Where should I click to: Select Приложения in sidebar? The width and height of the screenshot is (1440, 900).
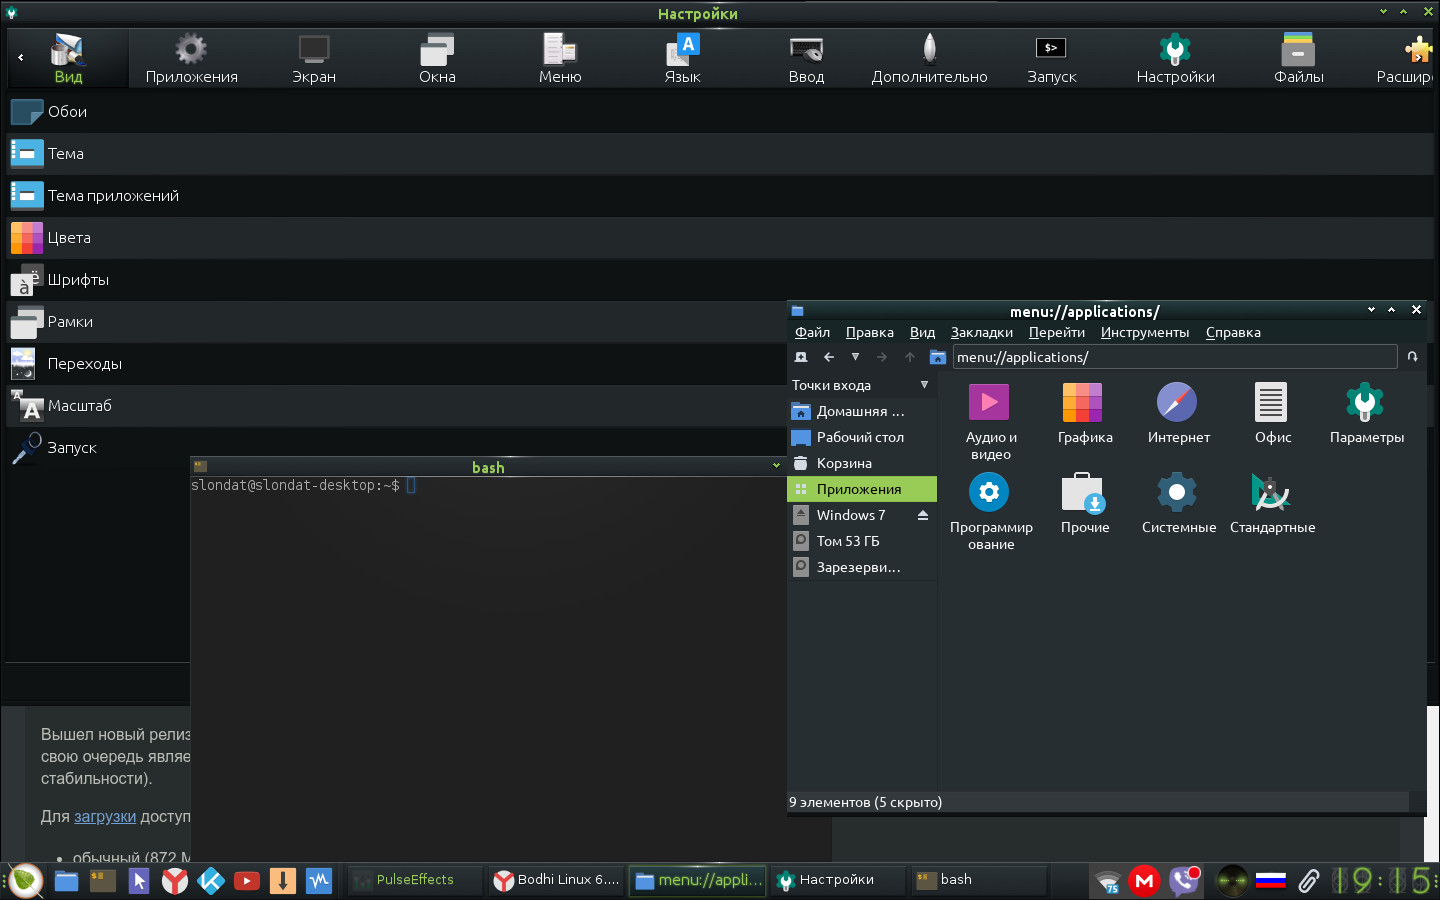pos(862,489)
